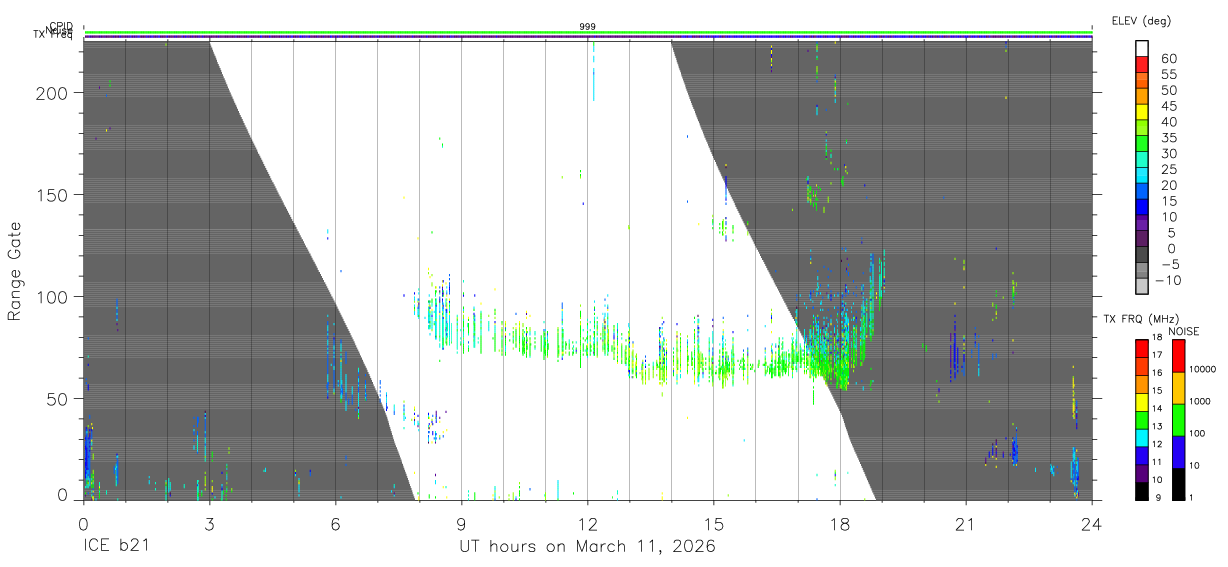Pick the black bottom swatch of TX FRQ colorbar
1228x567 pixels.
pos(1141,489)
